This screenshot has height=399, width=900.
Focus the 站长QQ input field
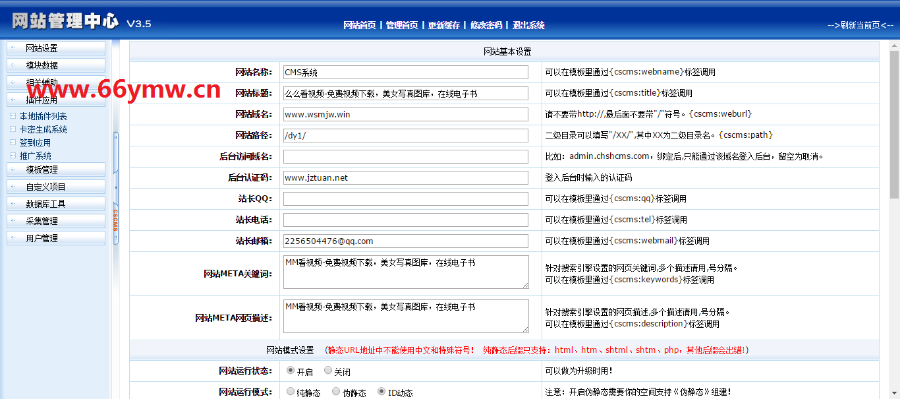(406, 199)
